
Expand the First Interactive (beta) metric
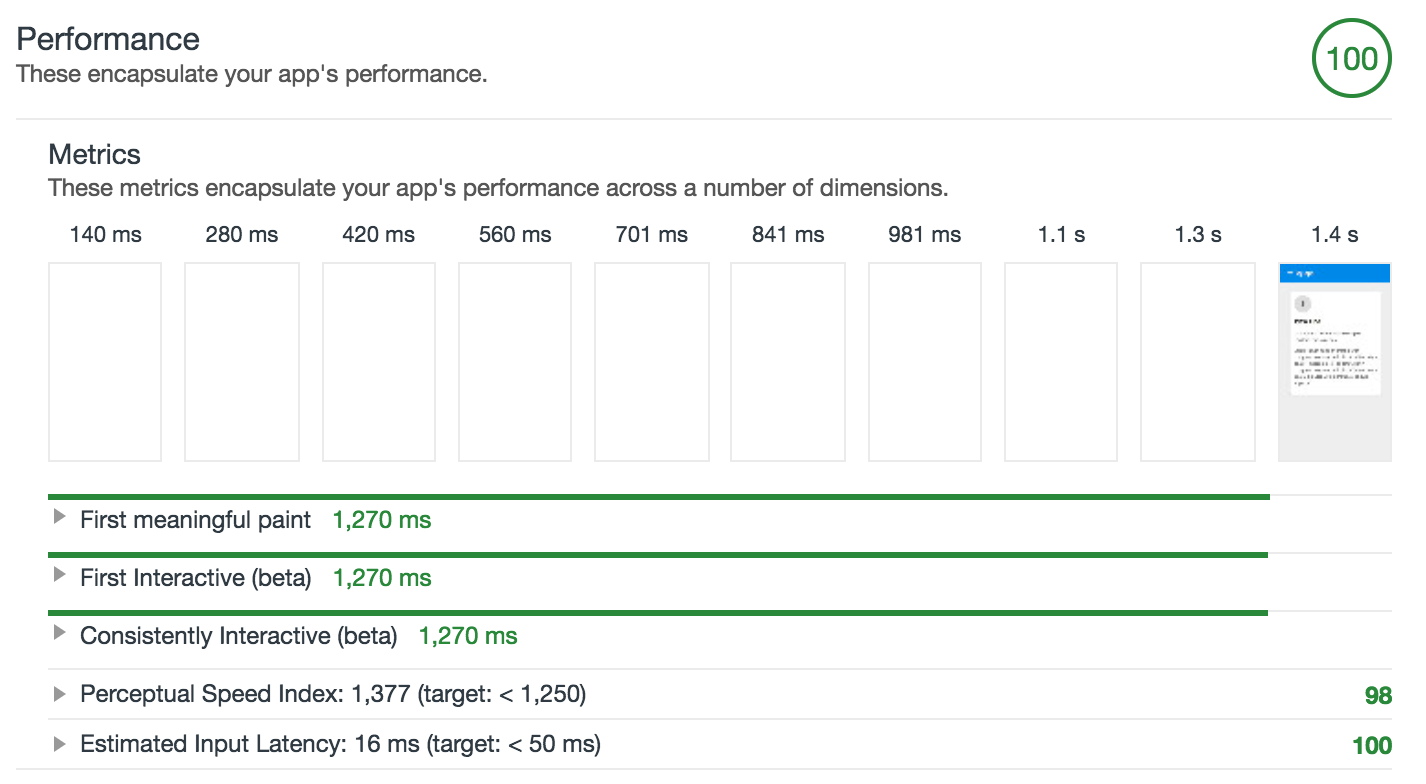pos(60,576)
